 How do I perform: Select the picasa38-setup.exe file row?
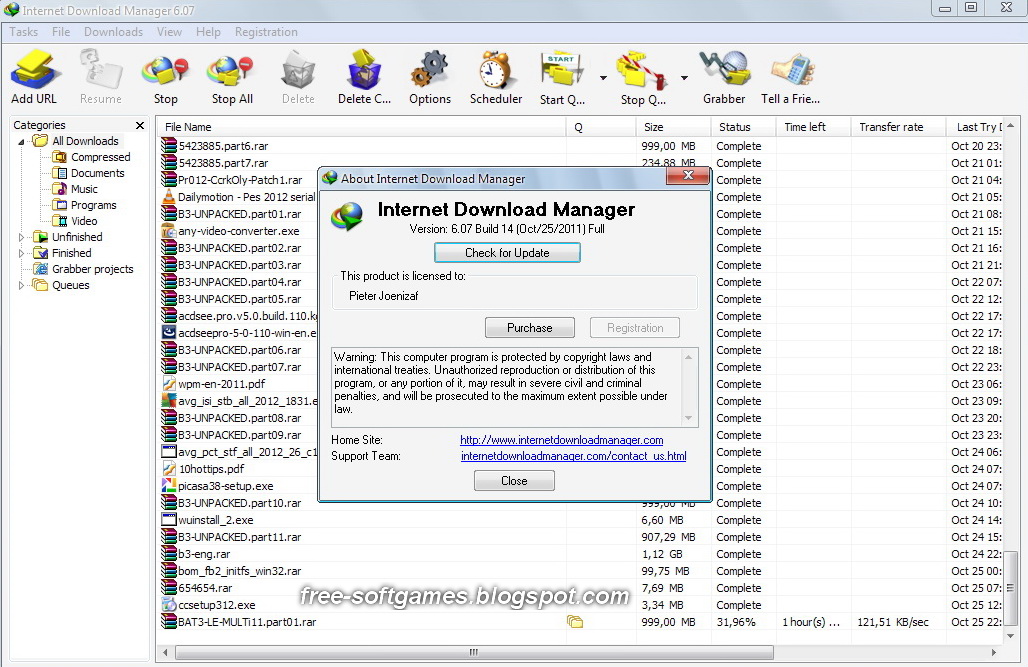(581, 486)
